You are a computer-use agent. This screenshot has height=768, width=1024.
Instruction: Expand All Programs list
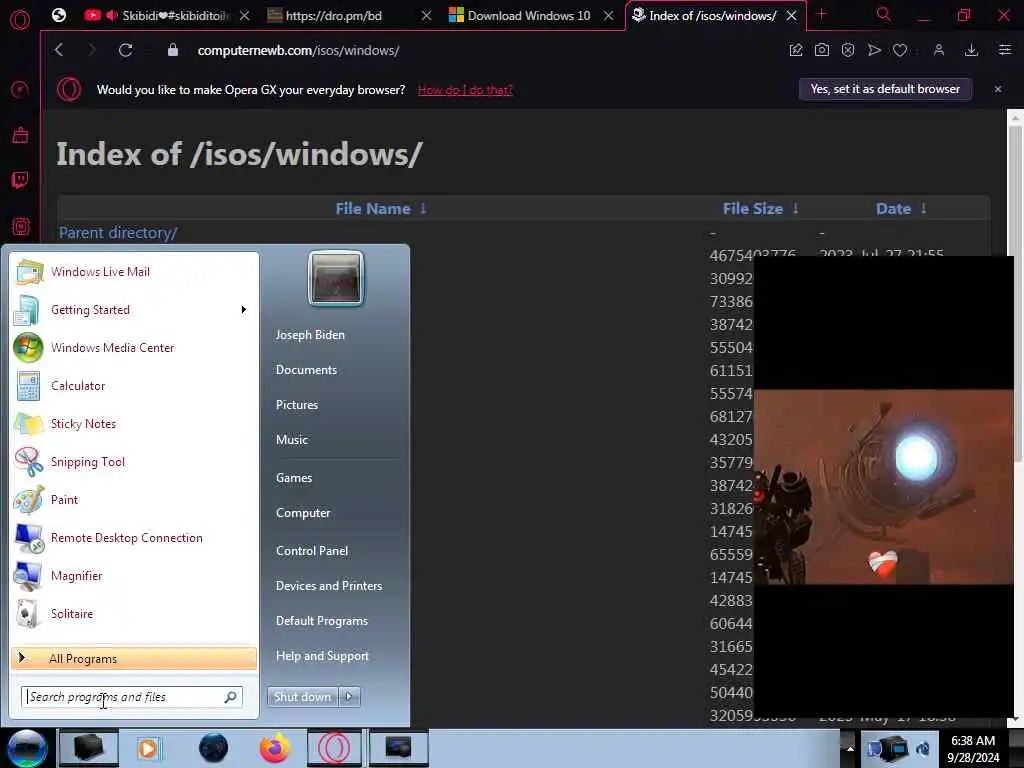(134, 658)
